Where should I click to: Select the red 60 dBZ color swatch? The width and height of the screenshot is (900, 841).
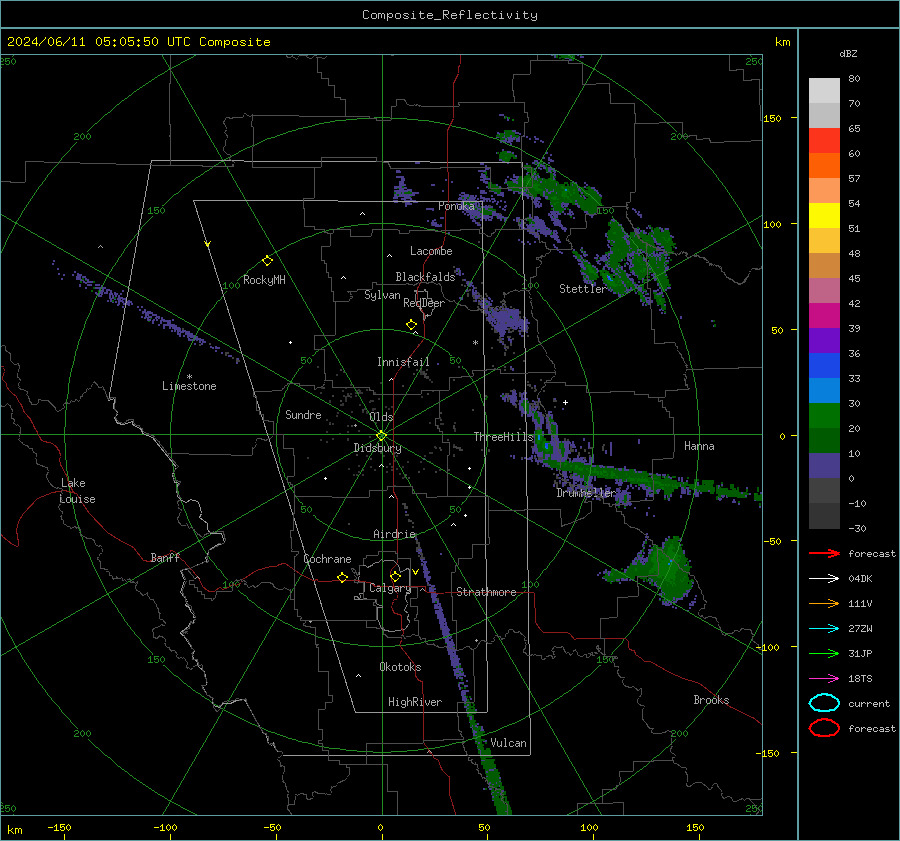tap(824, 140)
